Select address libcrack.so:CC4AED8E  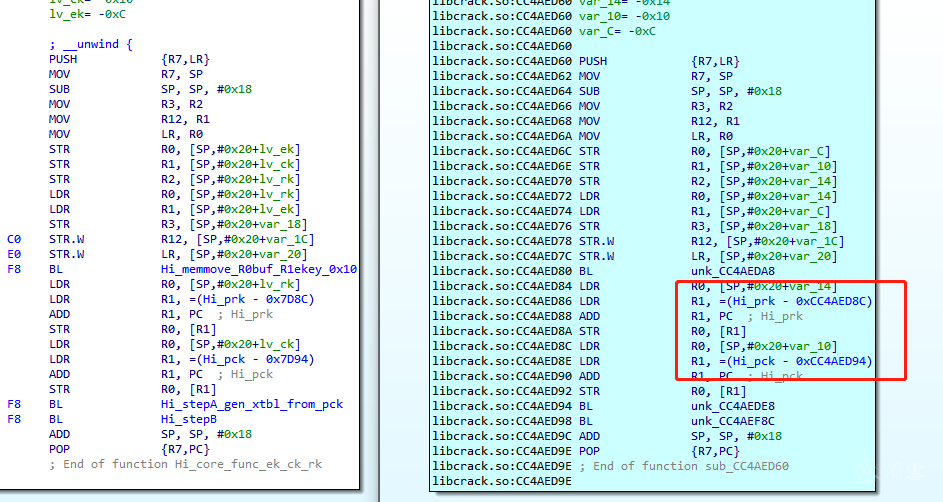click(x=502, y=361)
